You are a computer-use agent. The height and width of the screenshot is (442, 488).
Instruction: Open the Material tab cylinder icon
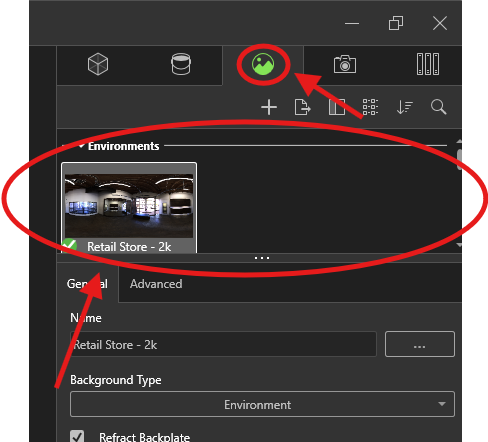tap(181, 64)
